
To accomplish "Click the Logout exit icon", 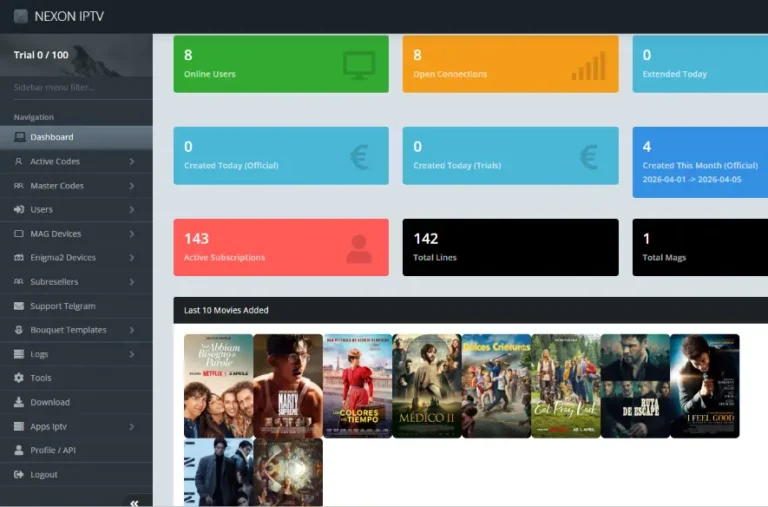I will point(19,474).
